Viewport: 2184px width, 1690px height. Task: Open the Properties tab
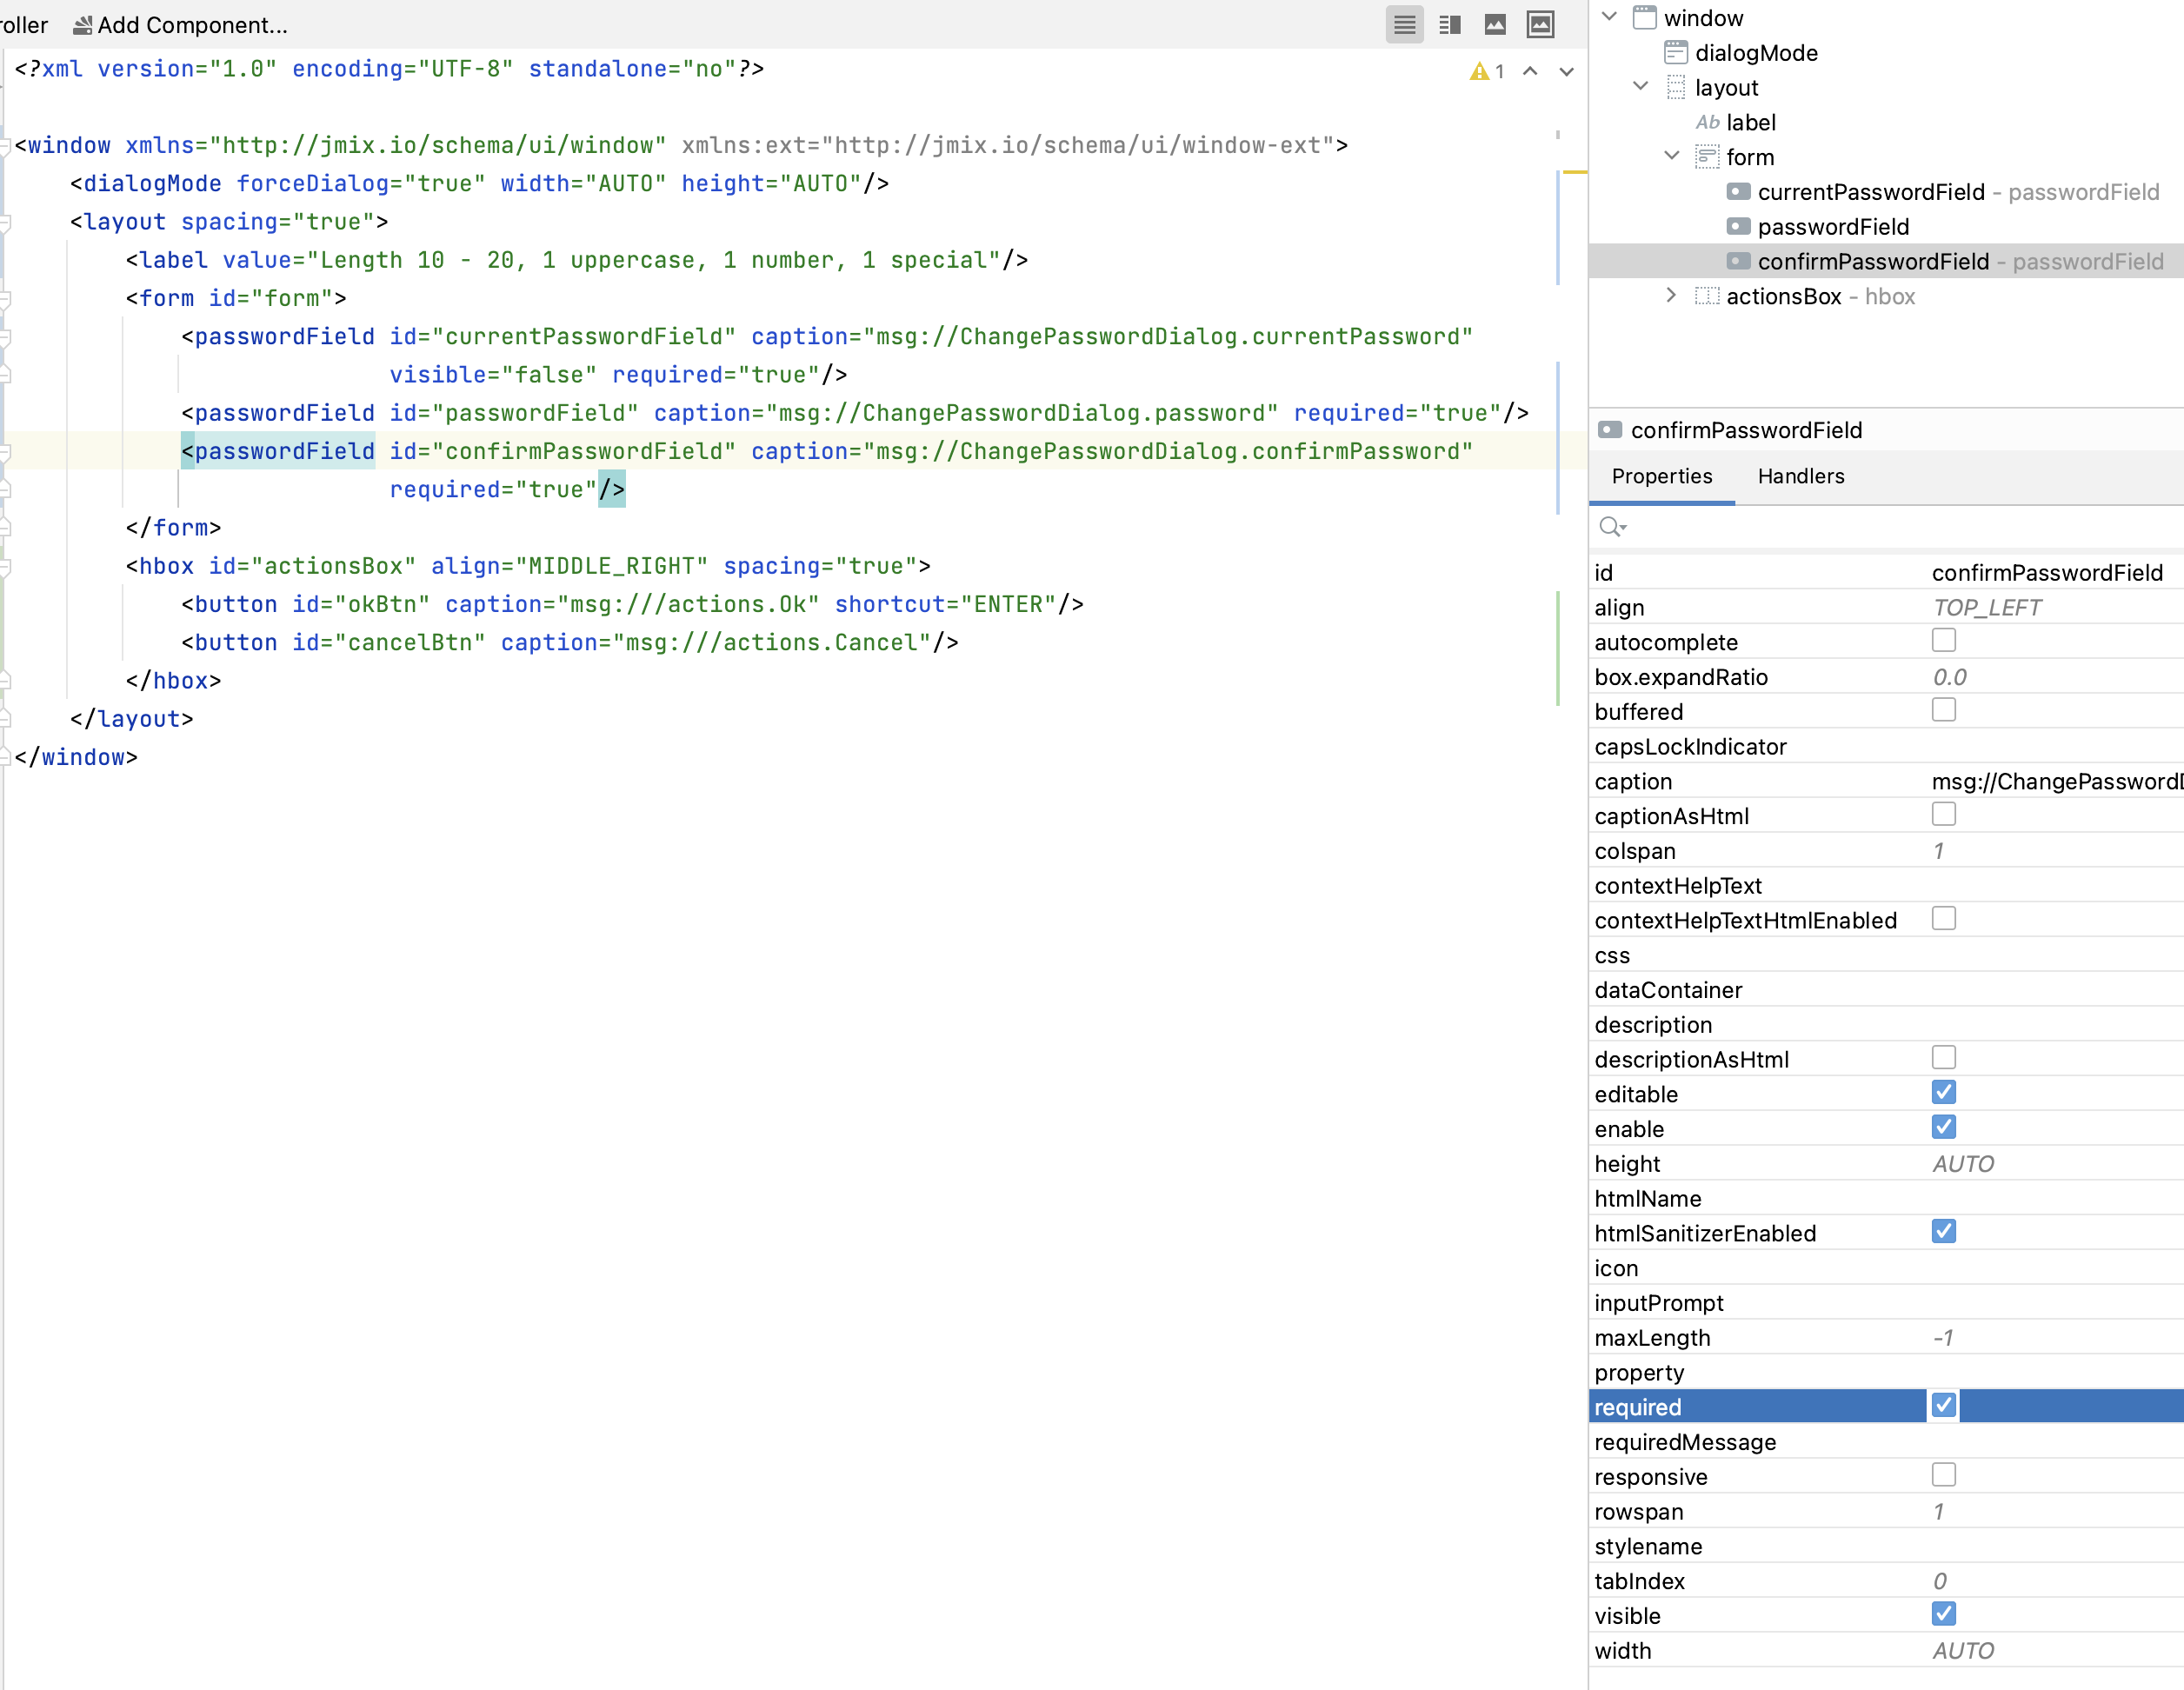(x=1661, y=476)
